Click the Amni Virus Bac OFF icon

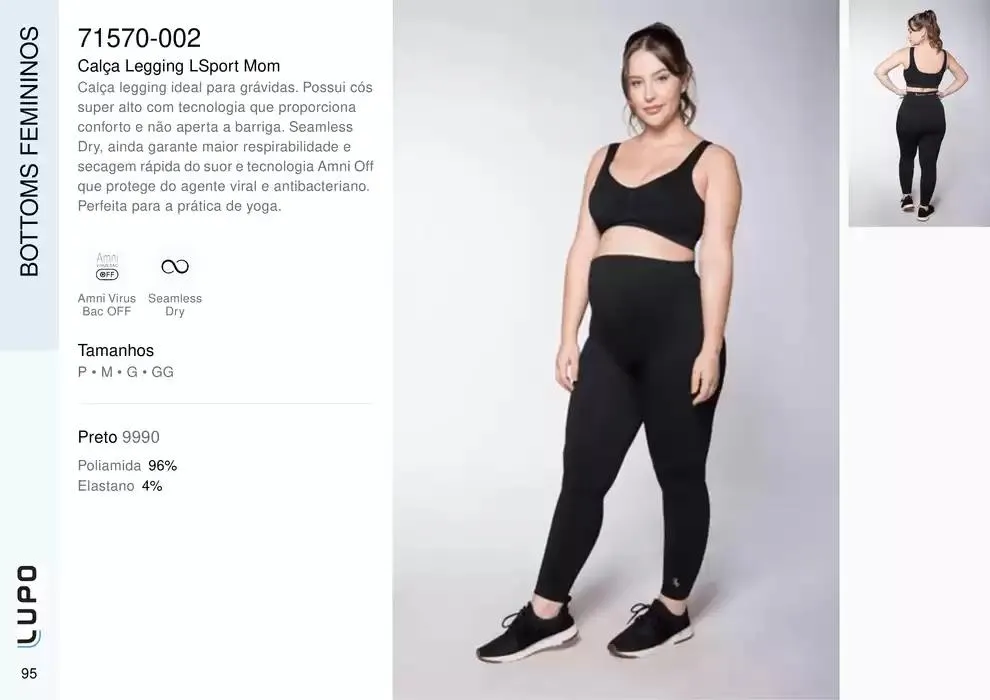(107, 266)
